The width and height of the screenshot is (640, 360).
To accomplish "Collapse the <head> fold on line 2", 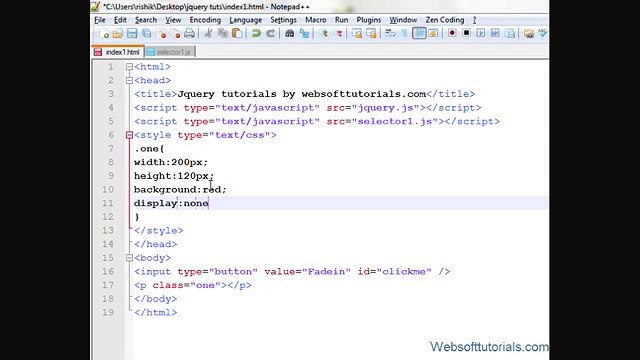I will click(129, 80).
